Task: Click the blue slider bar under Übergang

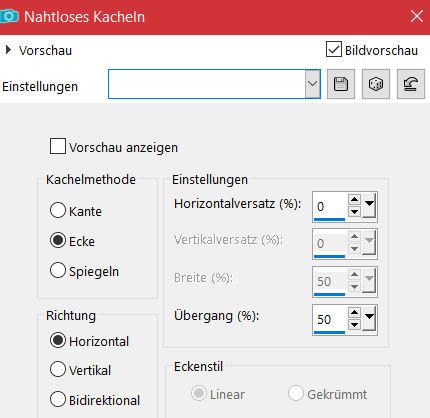Action: (329, 332)
